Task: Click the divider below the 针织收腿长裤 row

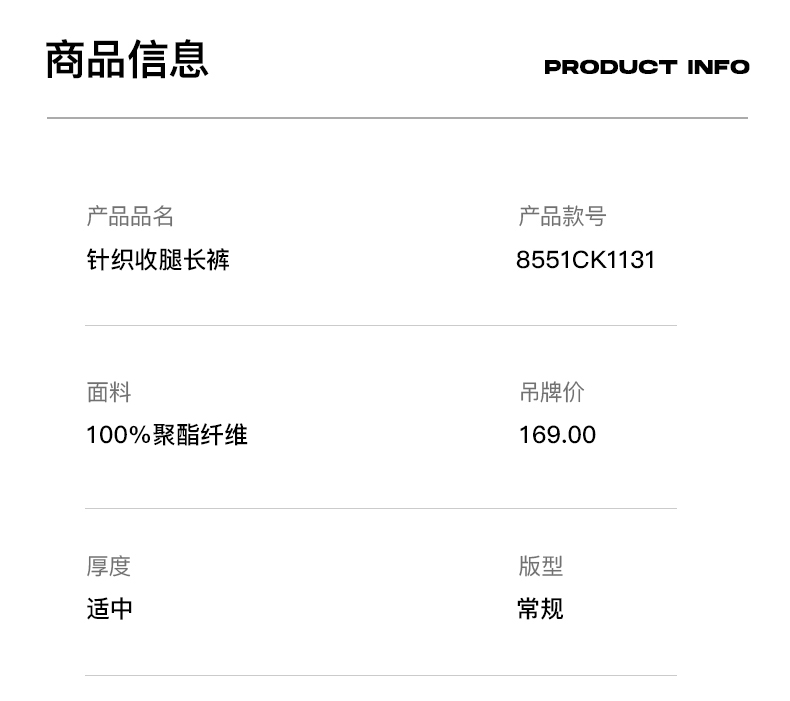Action: [x=380, y=325]
